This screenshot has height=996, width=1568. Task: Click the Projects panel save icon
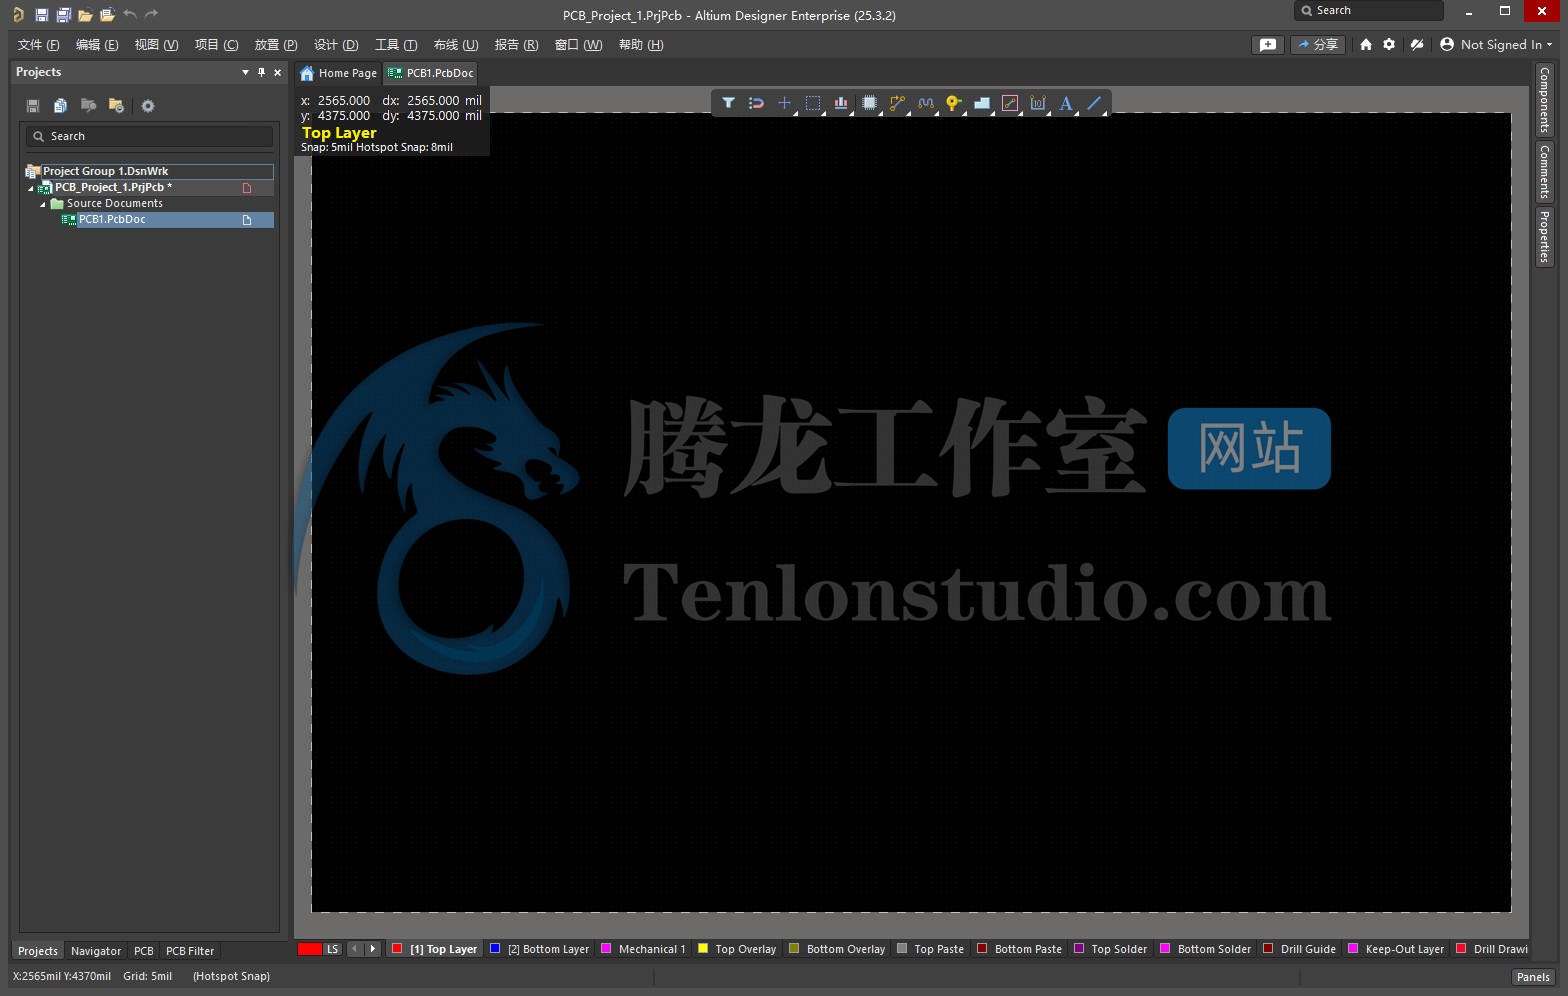(33, 106)
